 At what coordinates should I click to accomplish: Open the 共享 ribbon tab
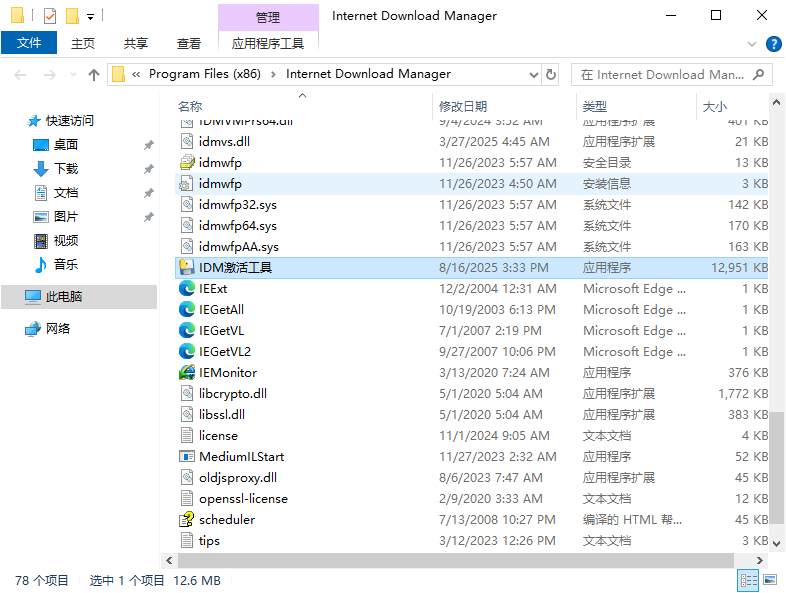tap(136, 44)
